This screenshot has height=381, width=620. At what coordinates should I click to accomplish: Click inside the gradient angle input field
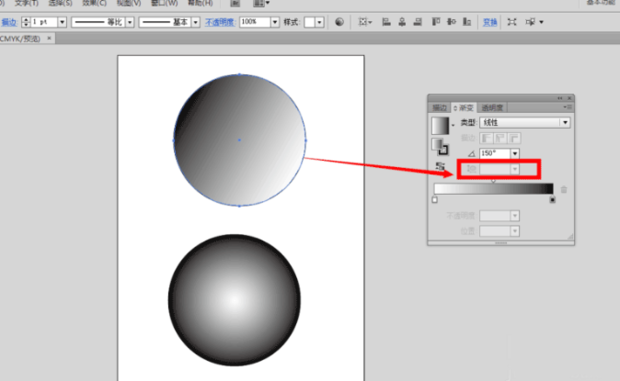[495, 153]
